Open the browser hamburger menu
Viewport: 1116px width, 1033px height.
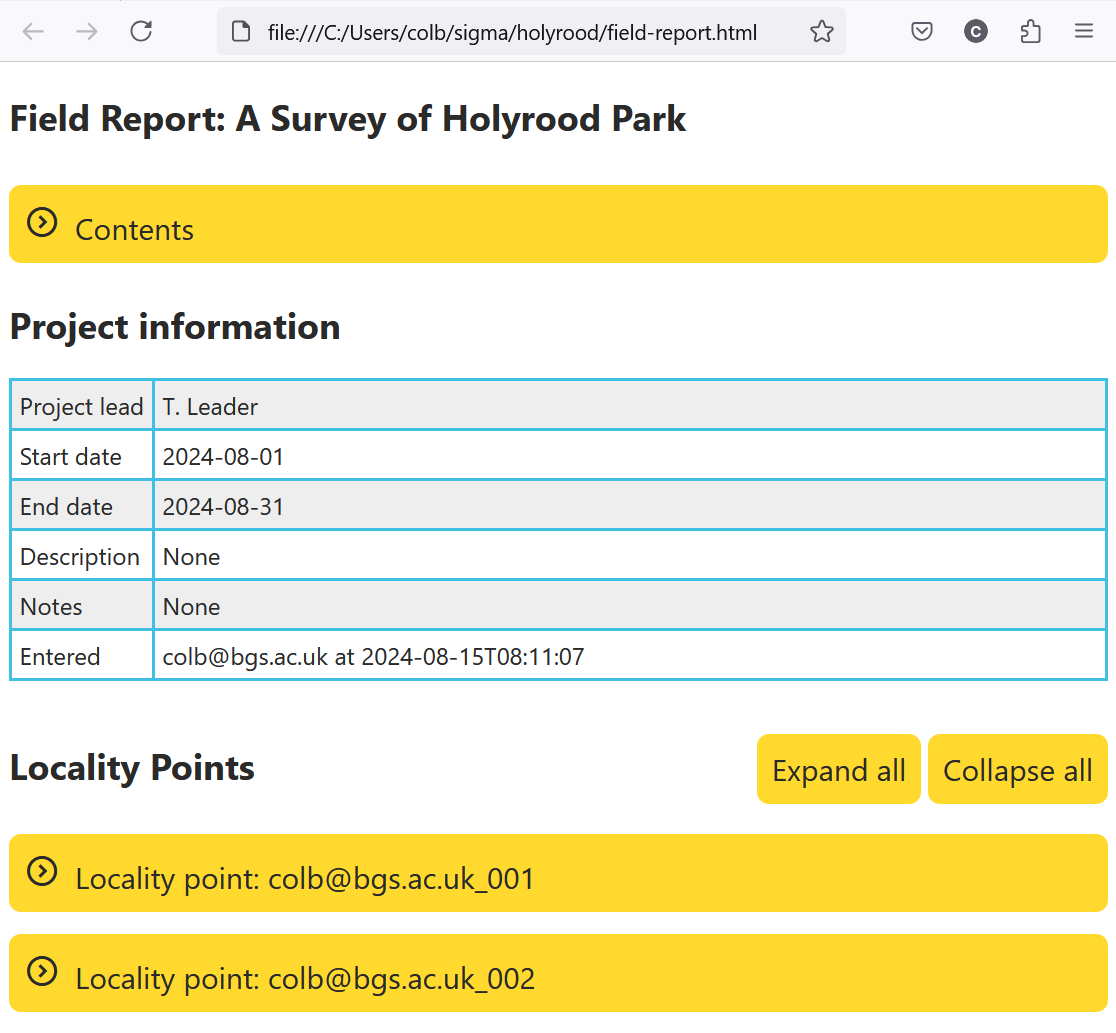(x=1084, y=31)
